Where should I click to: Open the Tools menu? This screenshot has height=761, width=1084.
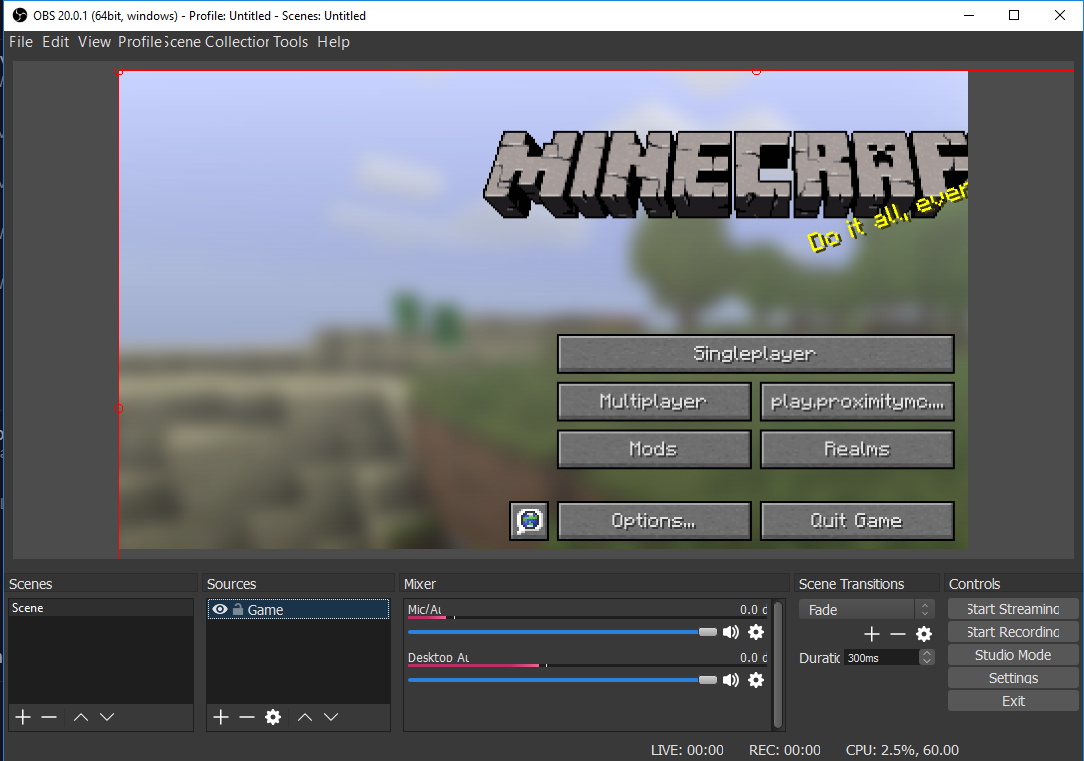(x=290, y=42)
